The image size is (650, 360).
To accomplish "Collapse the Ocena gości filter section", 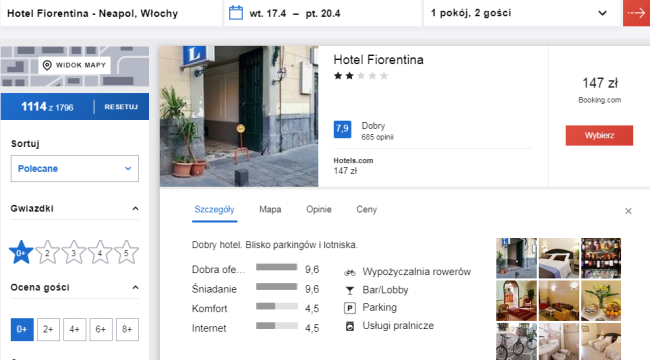I will pos(135,287).
